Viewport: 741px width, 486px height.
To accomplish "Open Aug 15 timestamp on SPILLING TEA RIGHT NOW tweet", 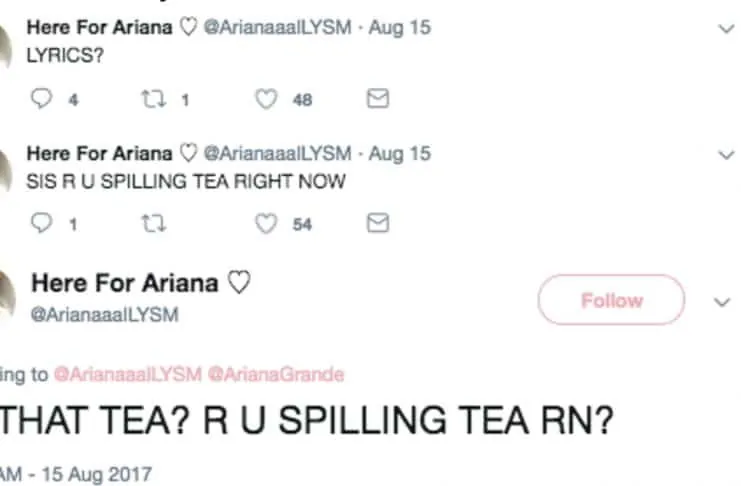I will (399, 153).
